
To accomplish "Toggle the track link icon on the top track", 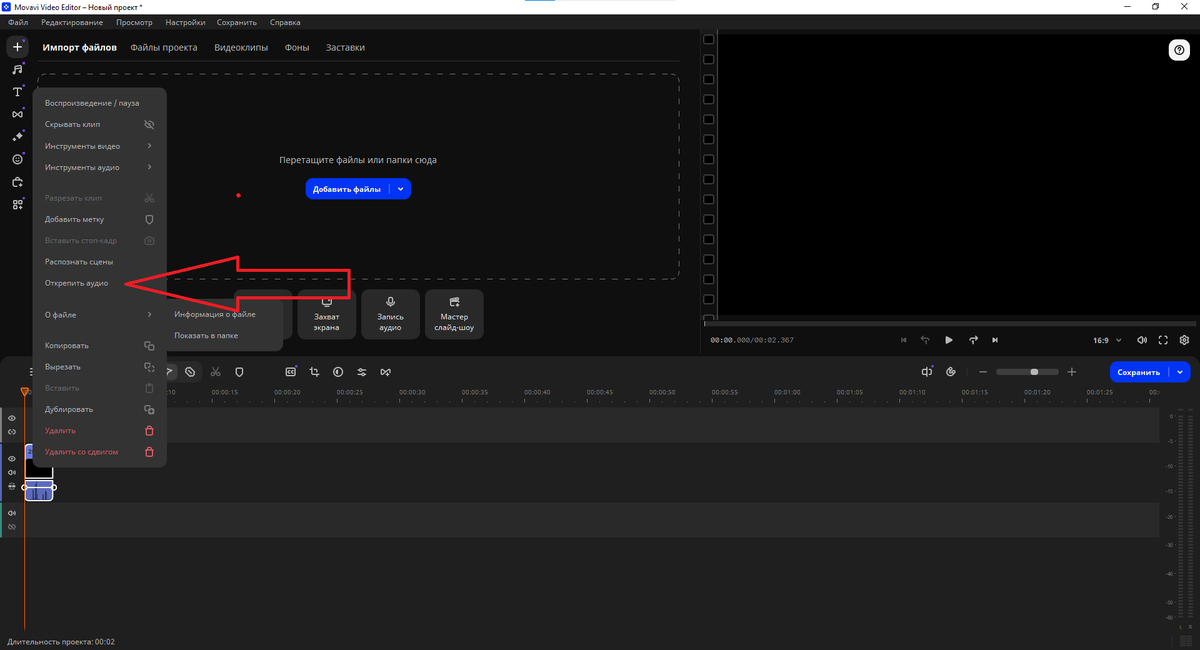I will pyautogui.click(x=11, y=432).
